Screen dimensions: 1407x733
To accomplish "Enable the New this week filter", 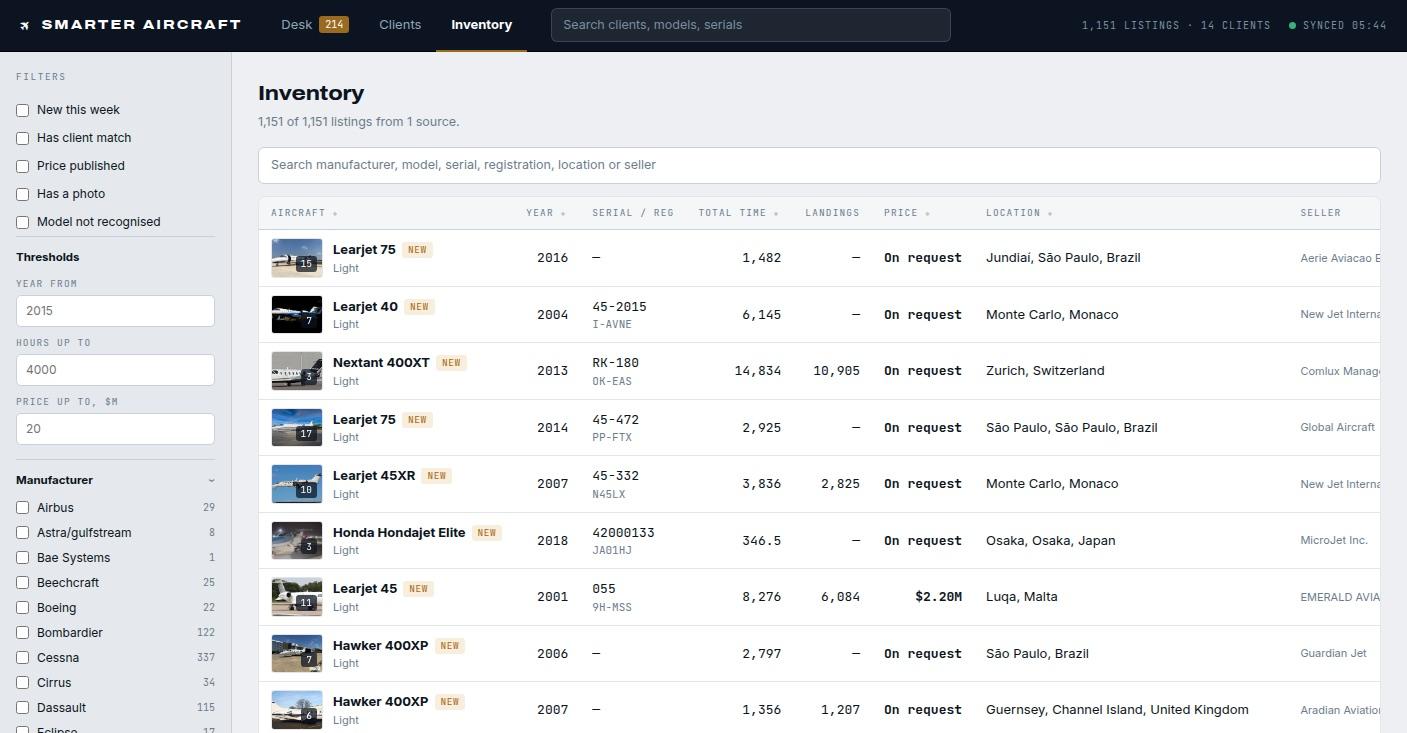I will click(22, 110).
